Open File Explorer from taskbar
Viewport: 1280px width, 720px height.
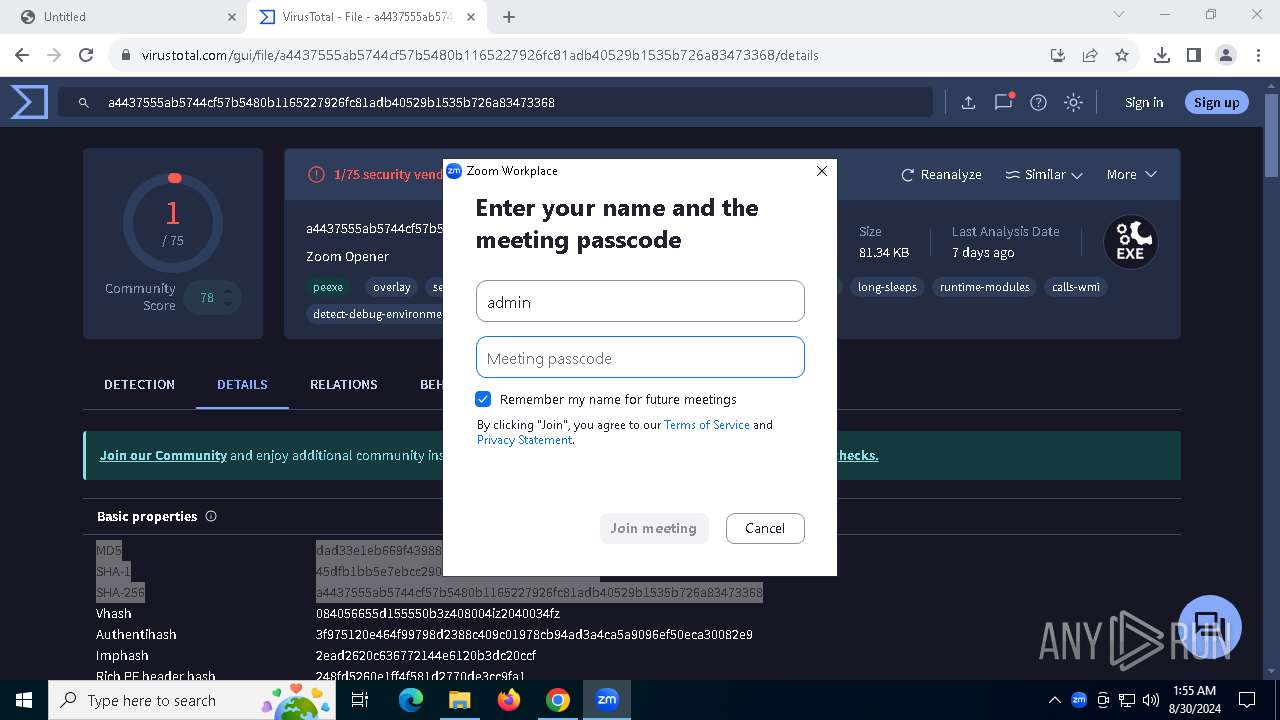[x=459, y=700]
